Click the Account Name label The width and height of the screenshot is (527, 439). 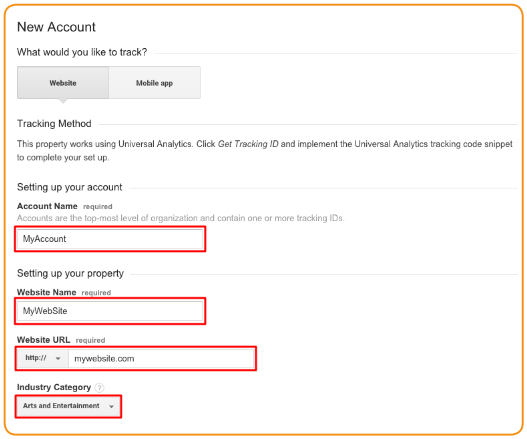tap(47, 206)
